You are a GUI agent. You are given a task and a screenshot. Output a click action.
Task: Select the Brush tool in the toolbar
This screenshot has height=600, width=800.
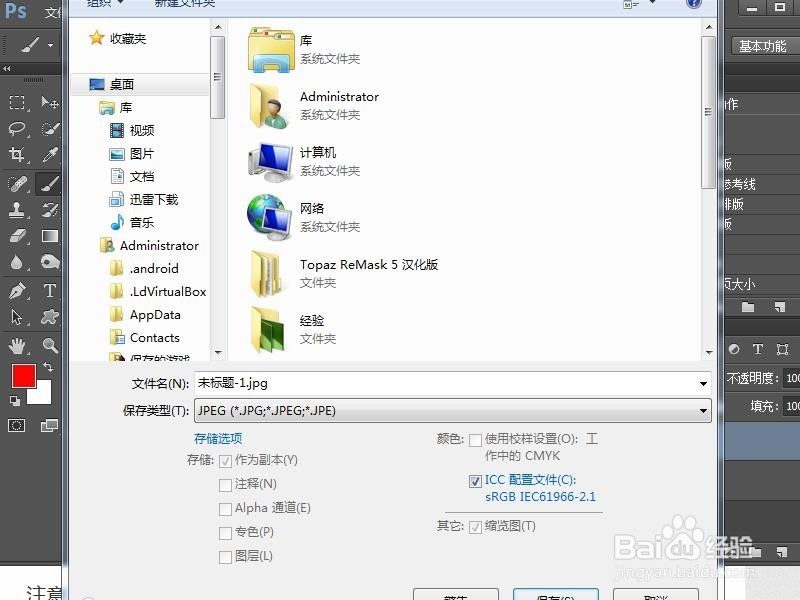(48, 183)
